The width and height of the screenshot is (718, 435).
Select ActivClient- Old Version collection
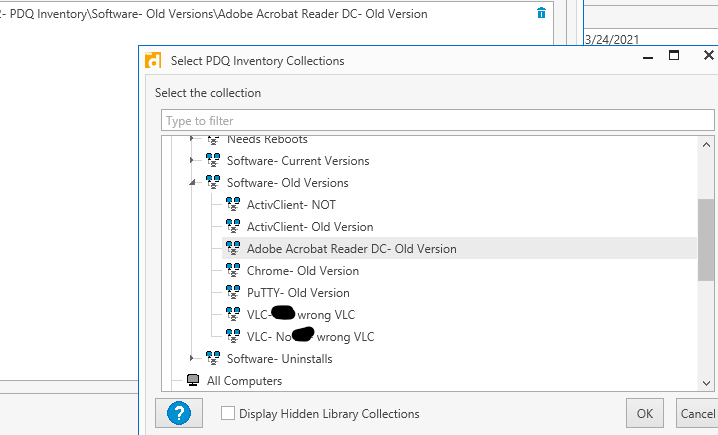click(x=310, y=227)
